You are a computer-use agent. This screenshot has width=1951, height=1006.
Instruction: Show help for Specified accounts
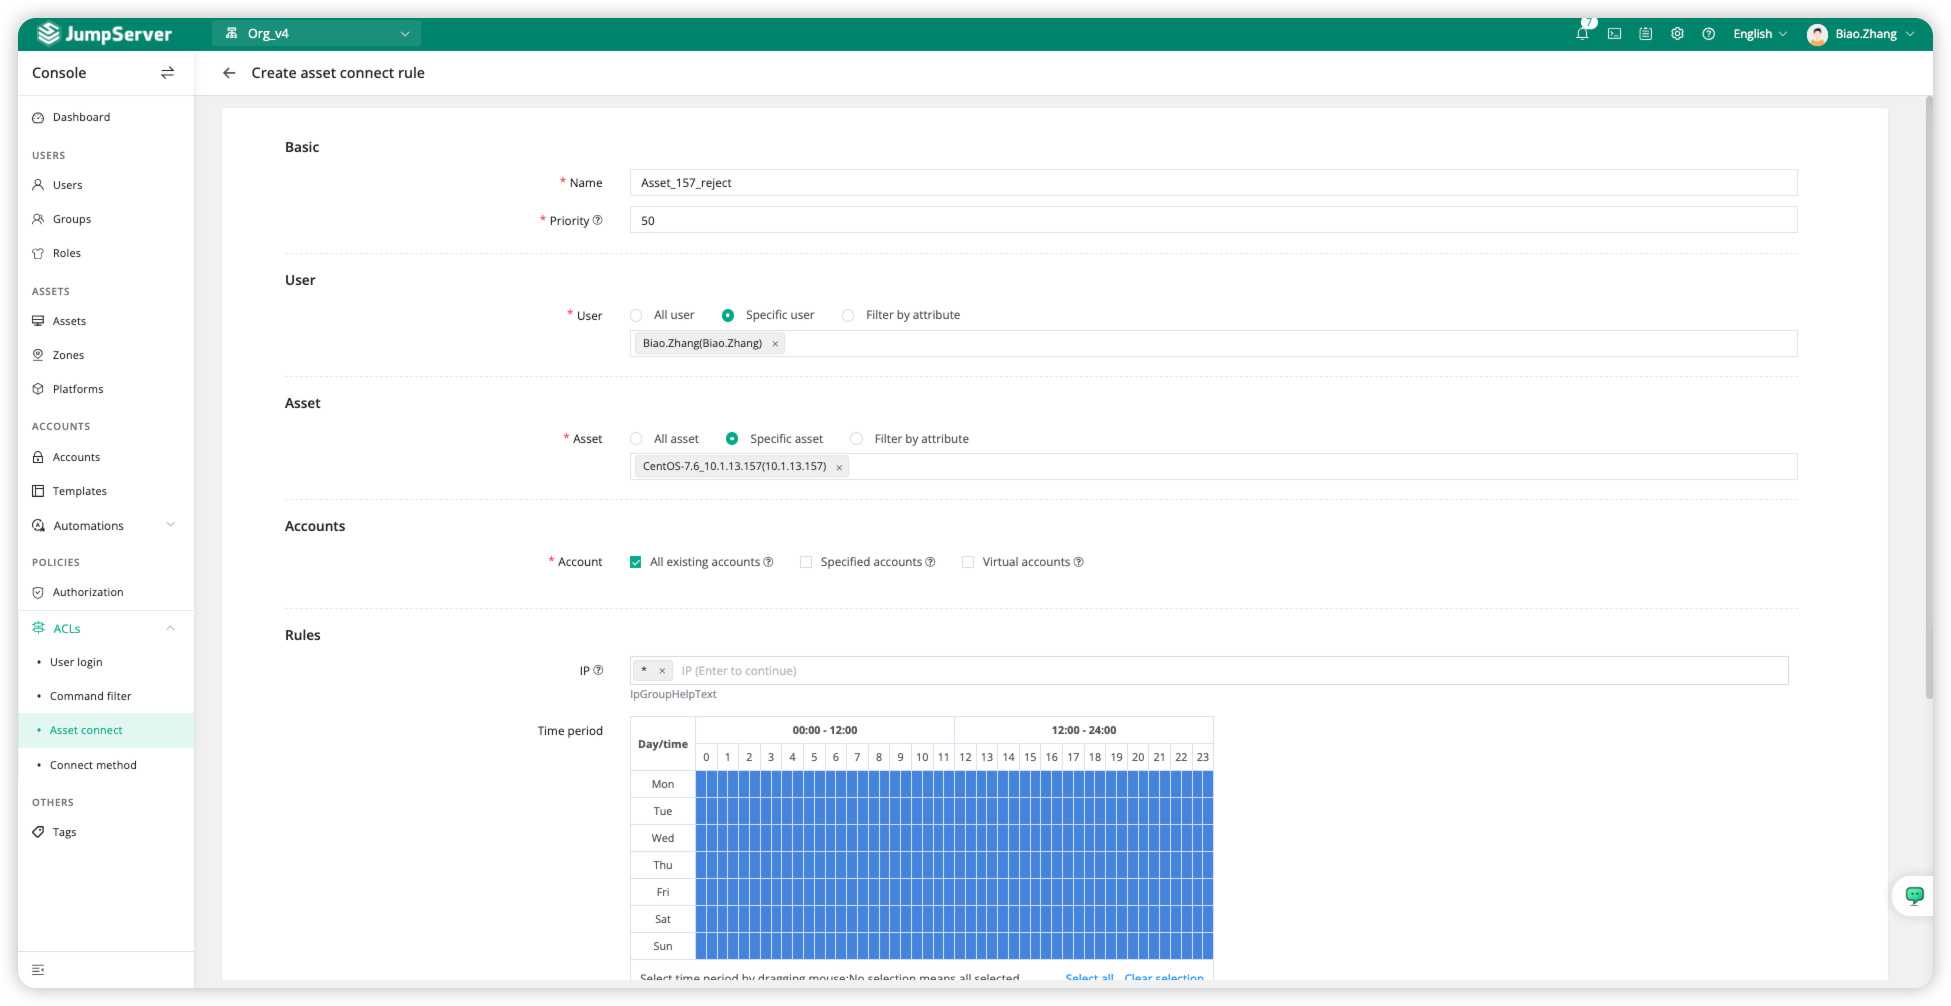930,562
